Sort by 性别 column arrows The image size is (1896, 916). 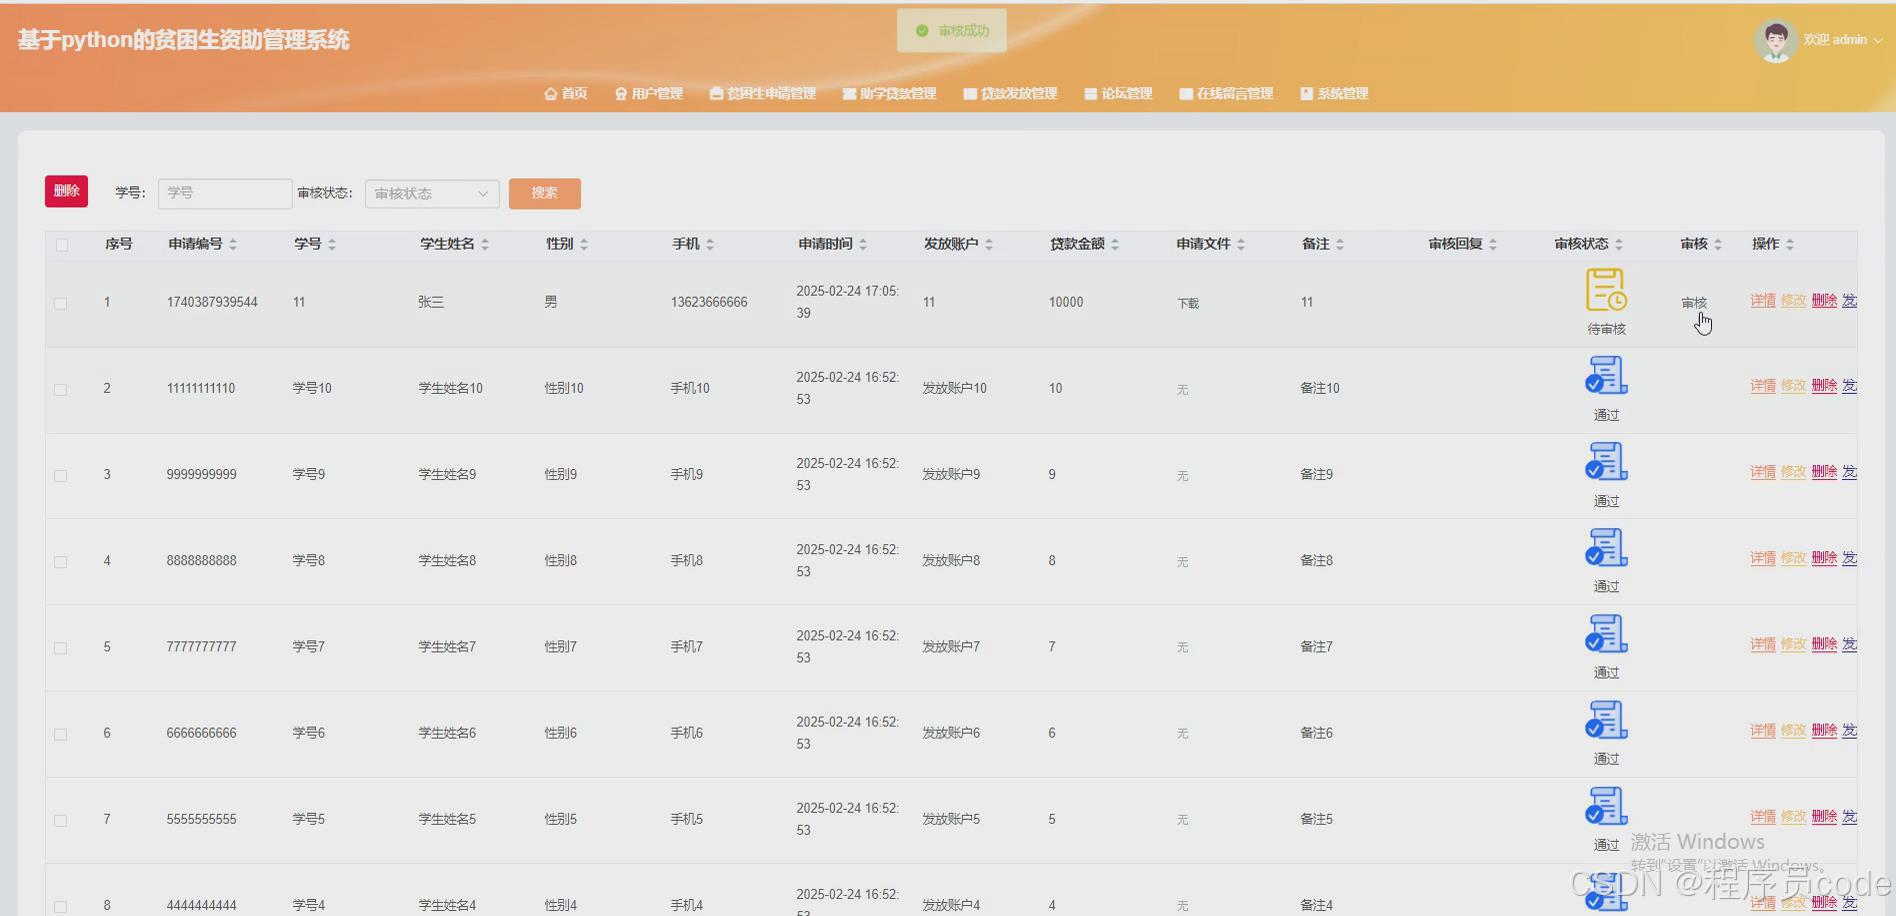coord(584,244)
